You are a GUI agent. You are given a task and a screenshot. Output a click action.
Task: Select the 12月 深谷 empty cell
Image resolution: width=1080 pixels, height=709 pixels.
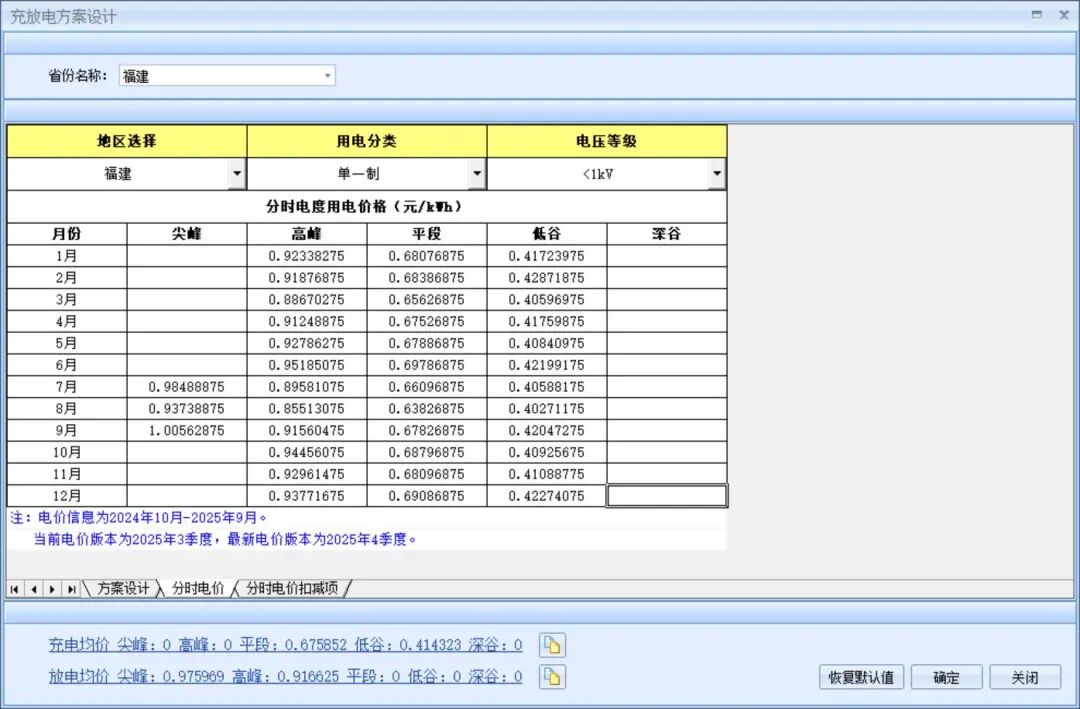tap(666, 496)
